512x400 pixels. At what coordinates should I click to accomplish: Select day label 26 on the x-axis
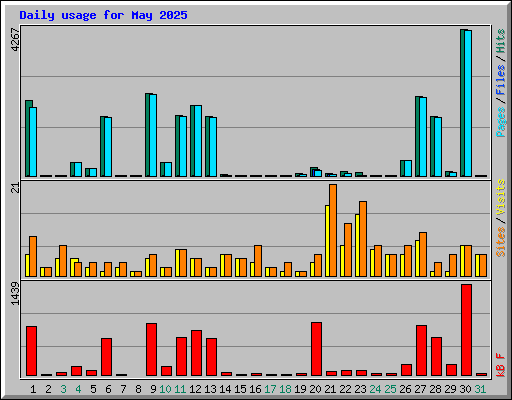[x=405, y=389]
